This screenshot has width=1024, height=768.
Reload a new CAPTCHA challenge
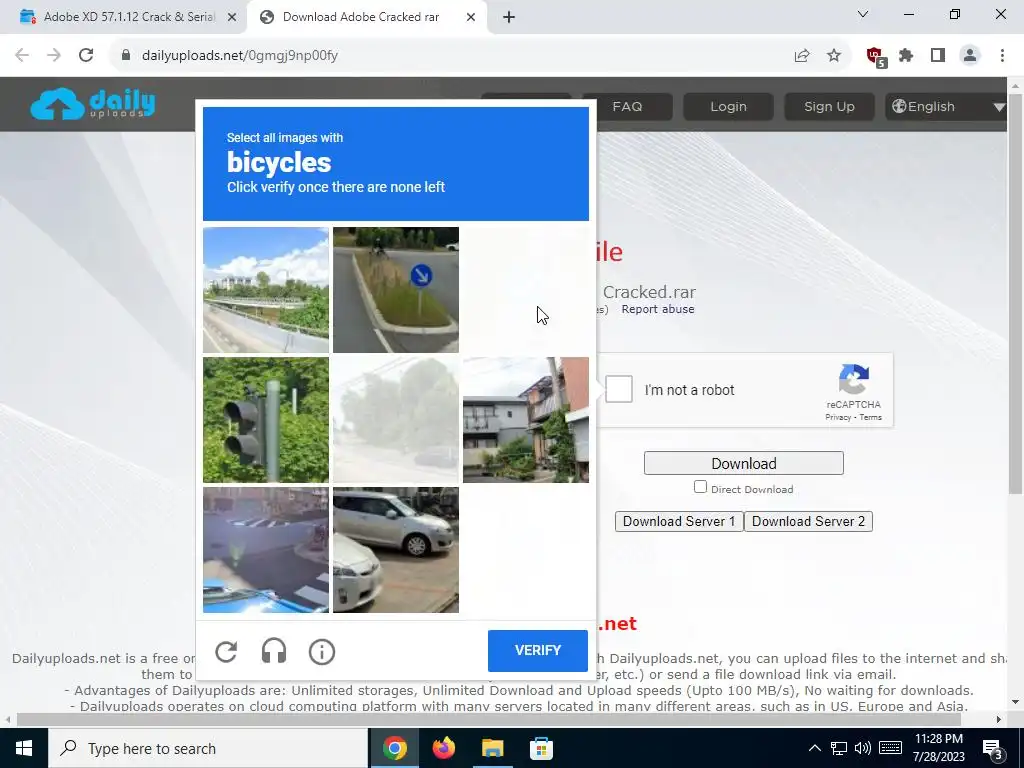tap(226, 651)
